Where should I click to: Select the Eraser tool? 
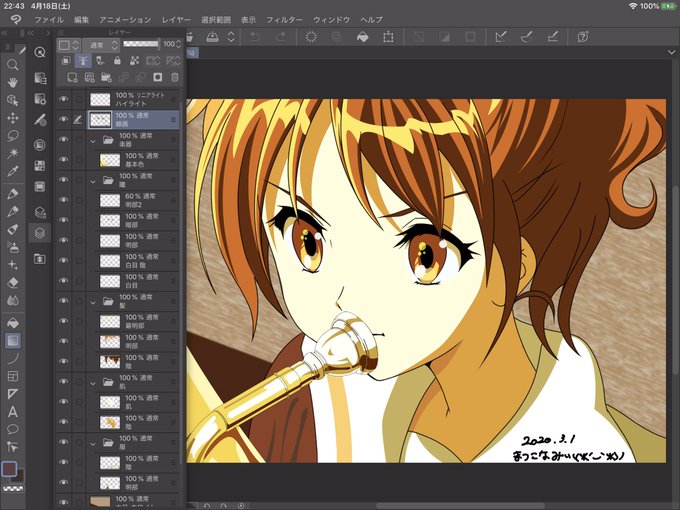[13, 282]
